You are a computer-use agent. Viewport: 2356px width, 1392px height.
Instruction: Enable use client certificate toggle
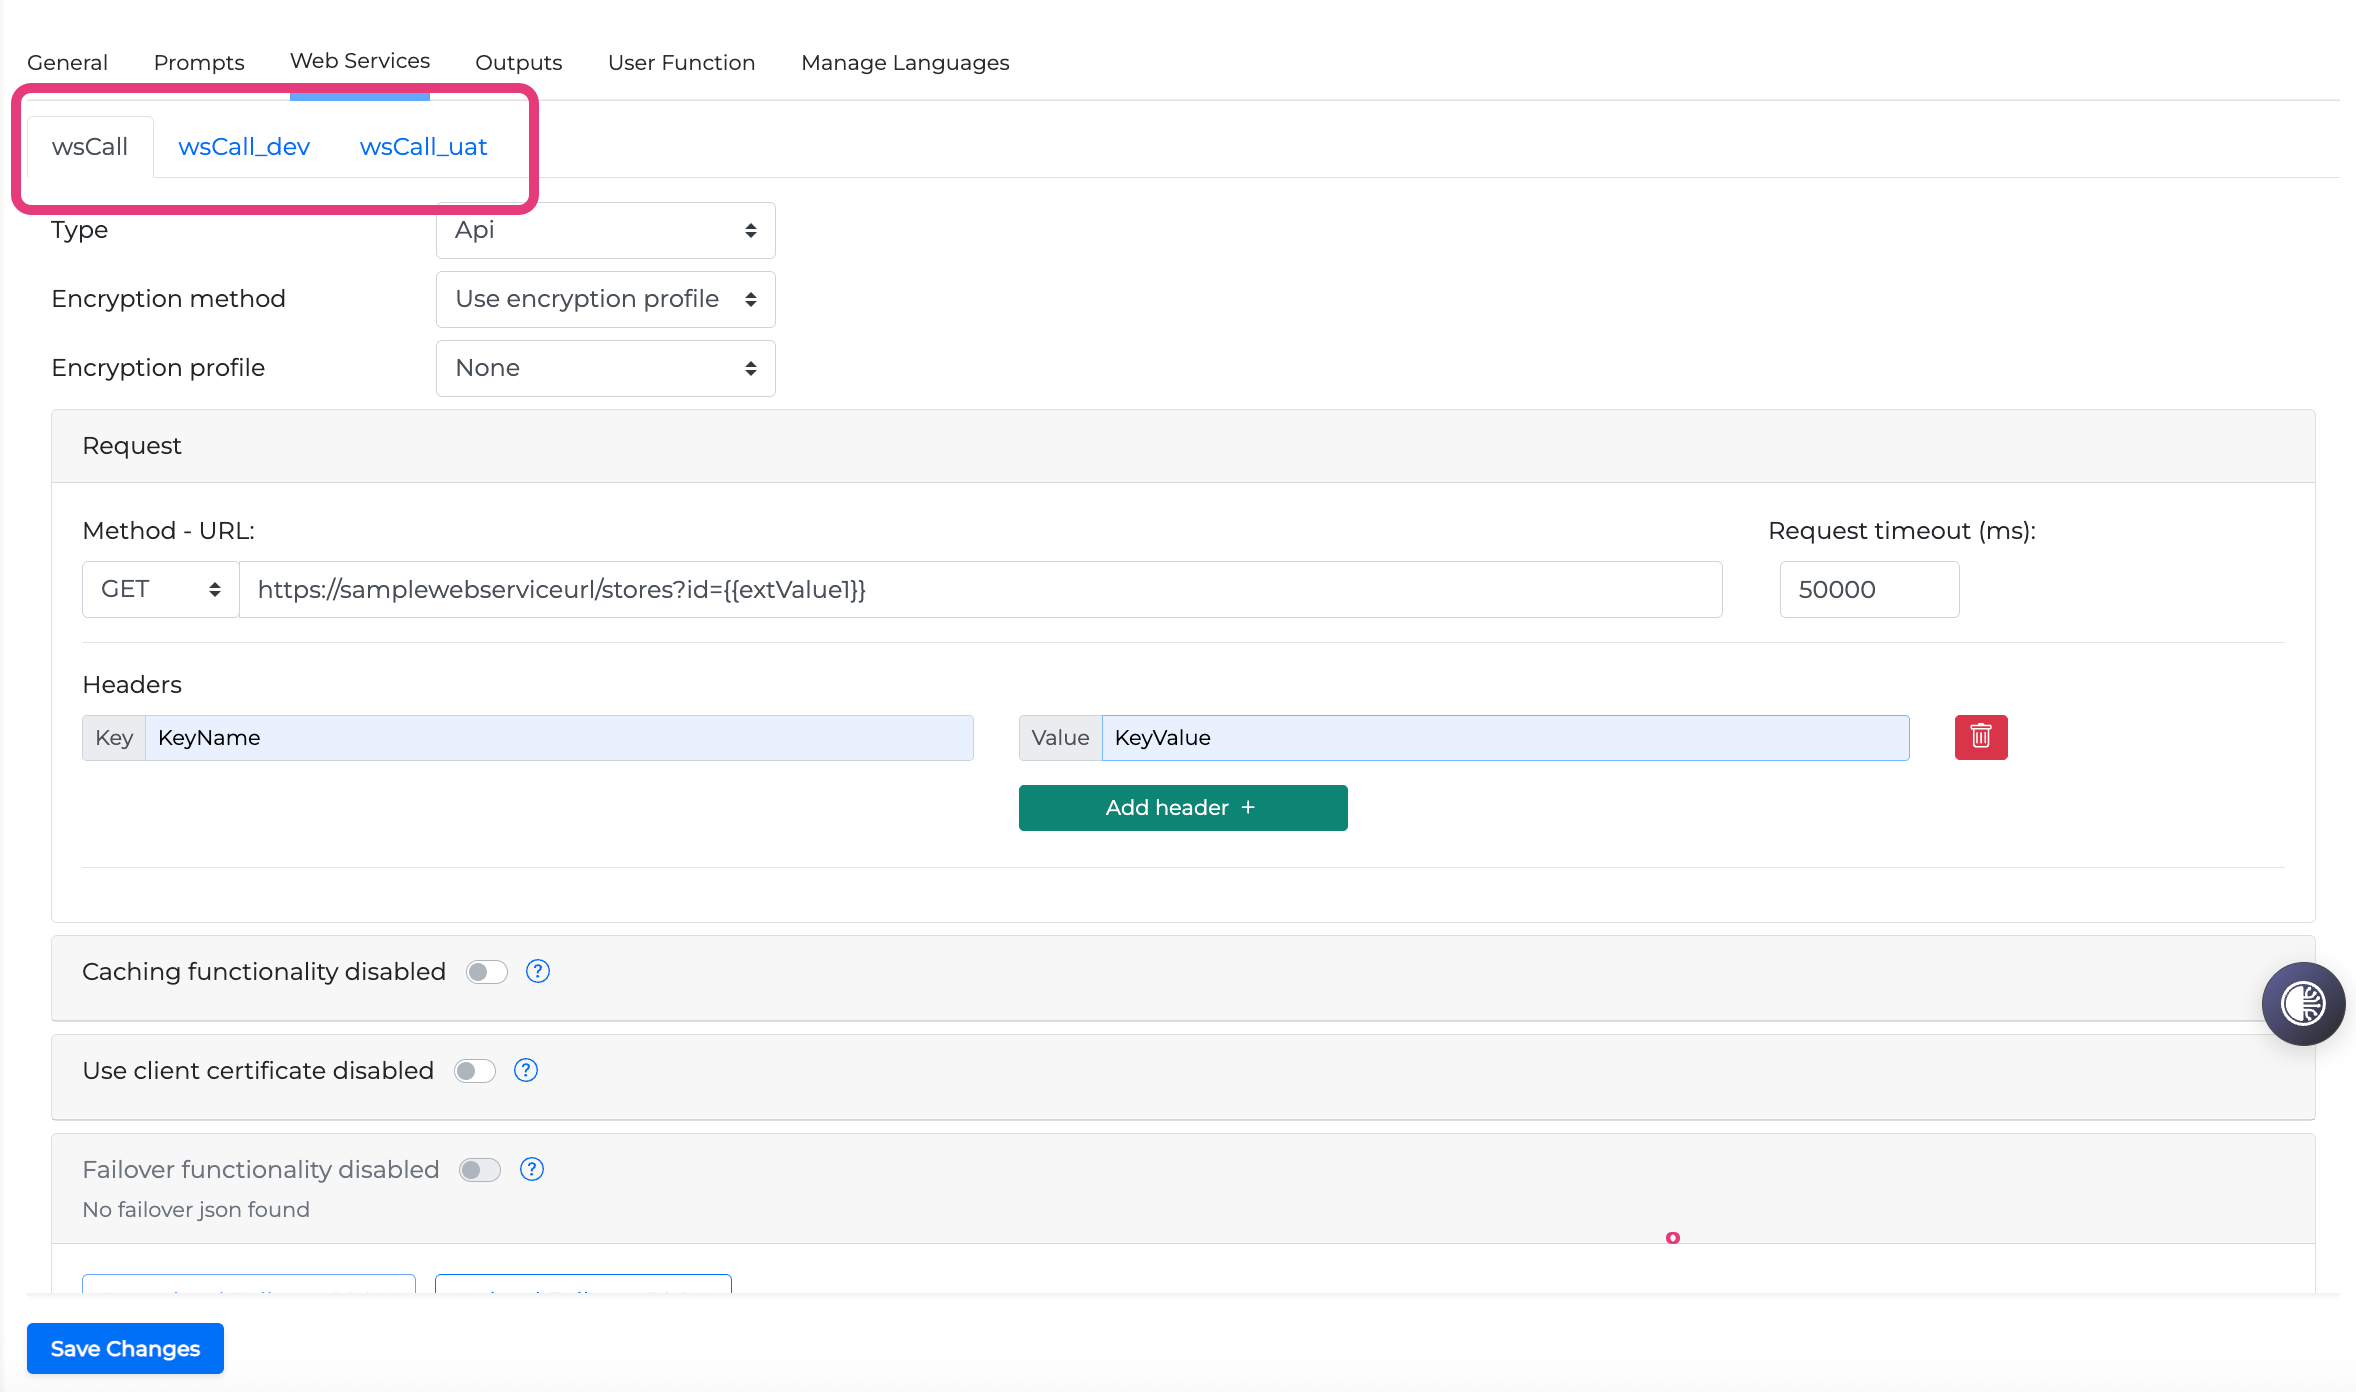coord(475,1071)
